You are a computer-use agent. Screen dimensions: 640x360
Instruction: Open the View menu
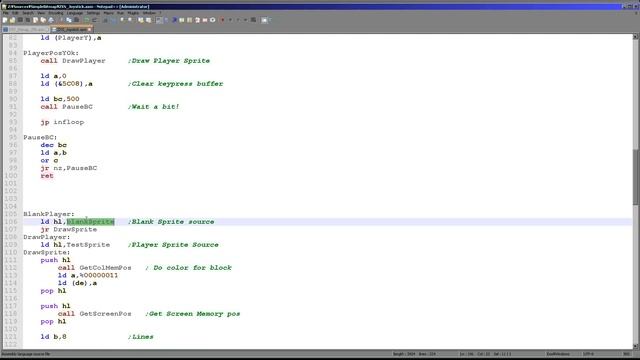[x=41, y=13]
